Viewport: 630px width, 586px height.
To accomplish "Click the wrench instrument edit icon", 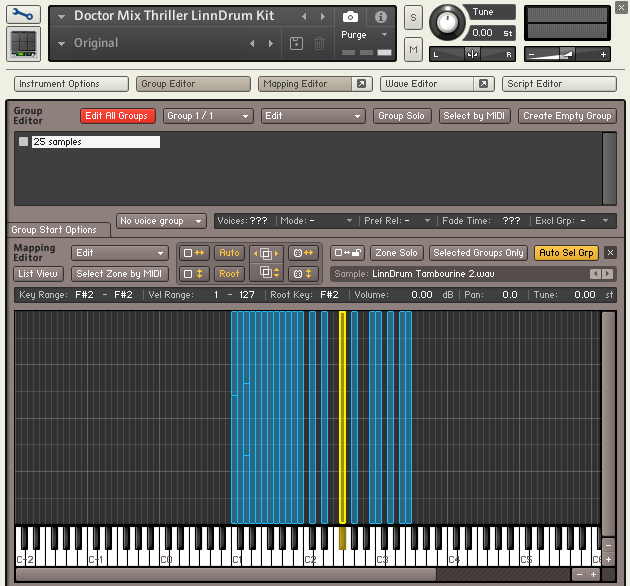I will pos(24,16).
